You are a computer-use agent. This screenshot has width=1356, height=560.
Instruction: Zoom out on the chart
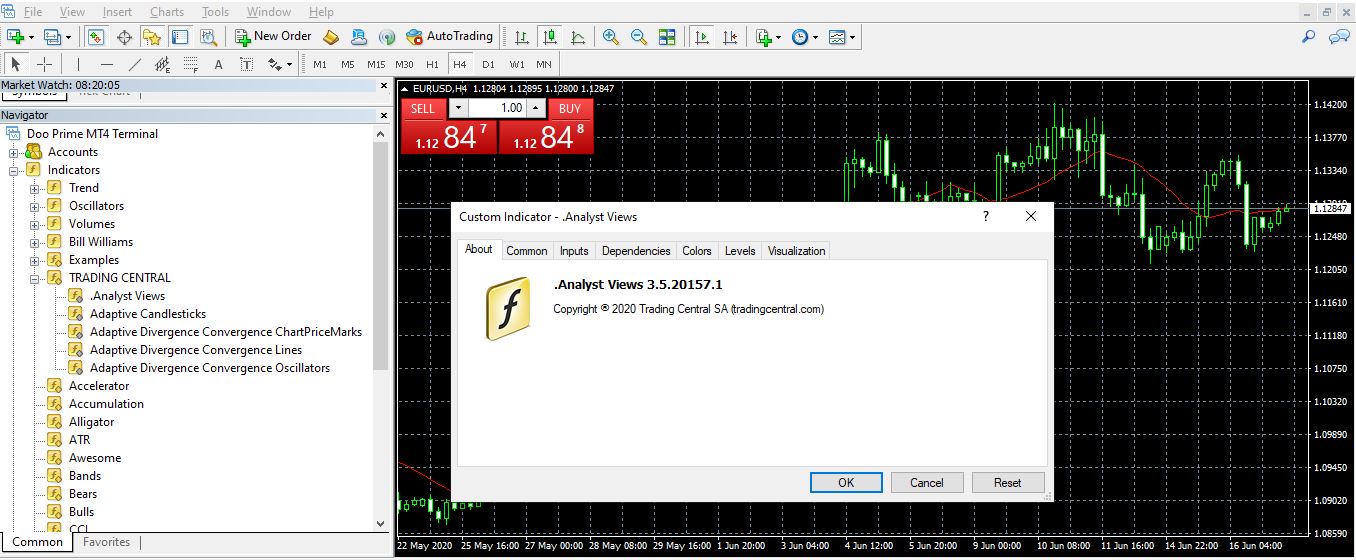tap(638, 37)
